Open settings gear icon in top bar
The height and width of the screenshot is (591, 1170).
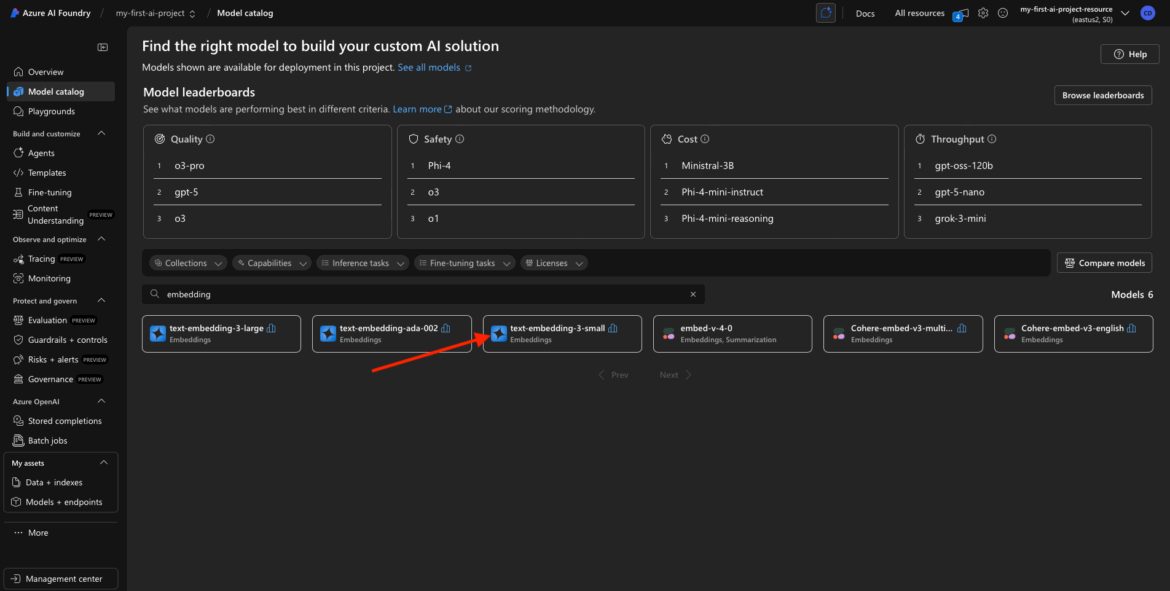pyautogui.click(x=983, y=13)
